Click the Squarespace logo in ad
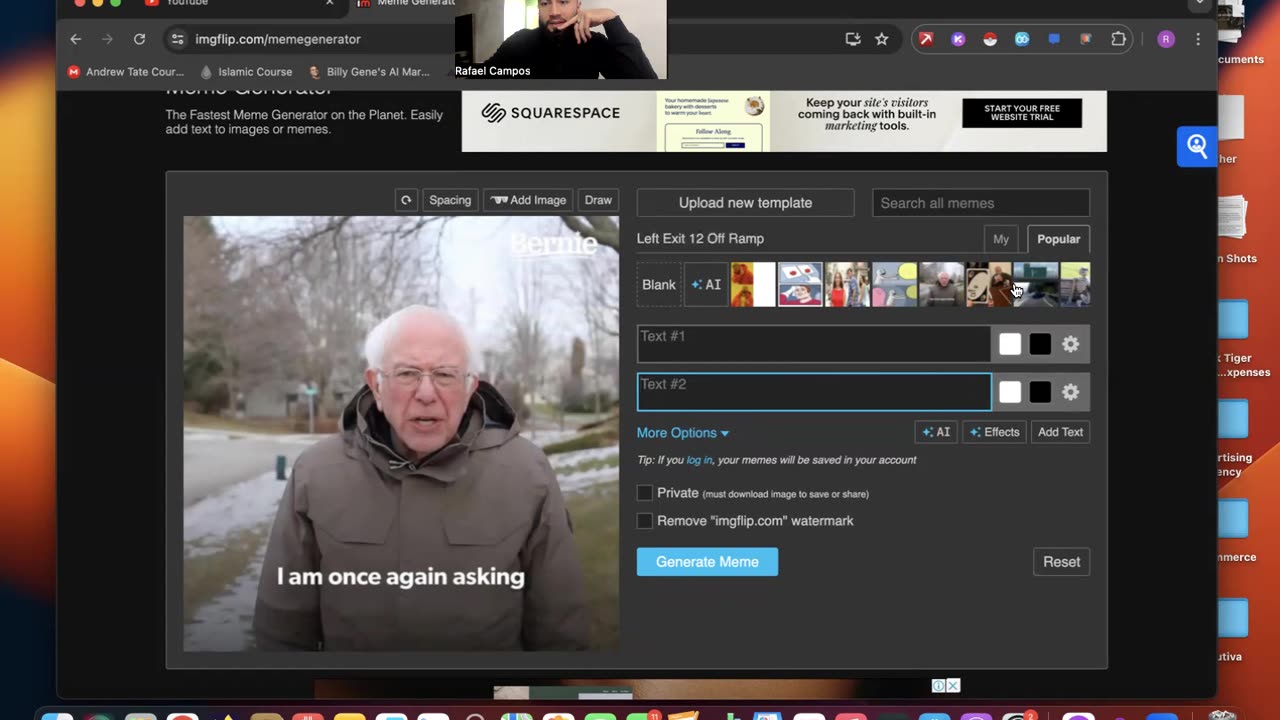The height and width of the screenshot is (720, 1280). (x=550, y=113)
